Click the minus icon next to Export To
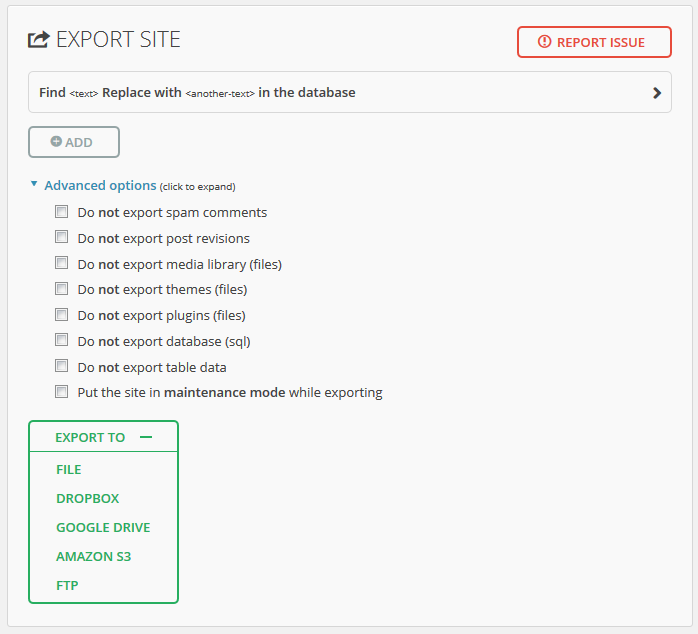The height and width of the screenshot is (634, 698). click(x=146, y=437)
